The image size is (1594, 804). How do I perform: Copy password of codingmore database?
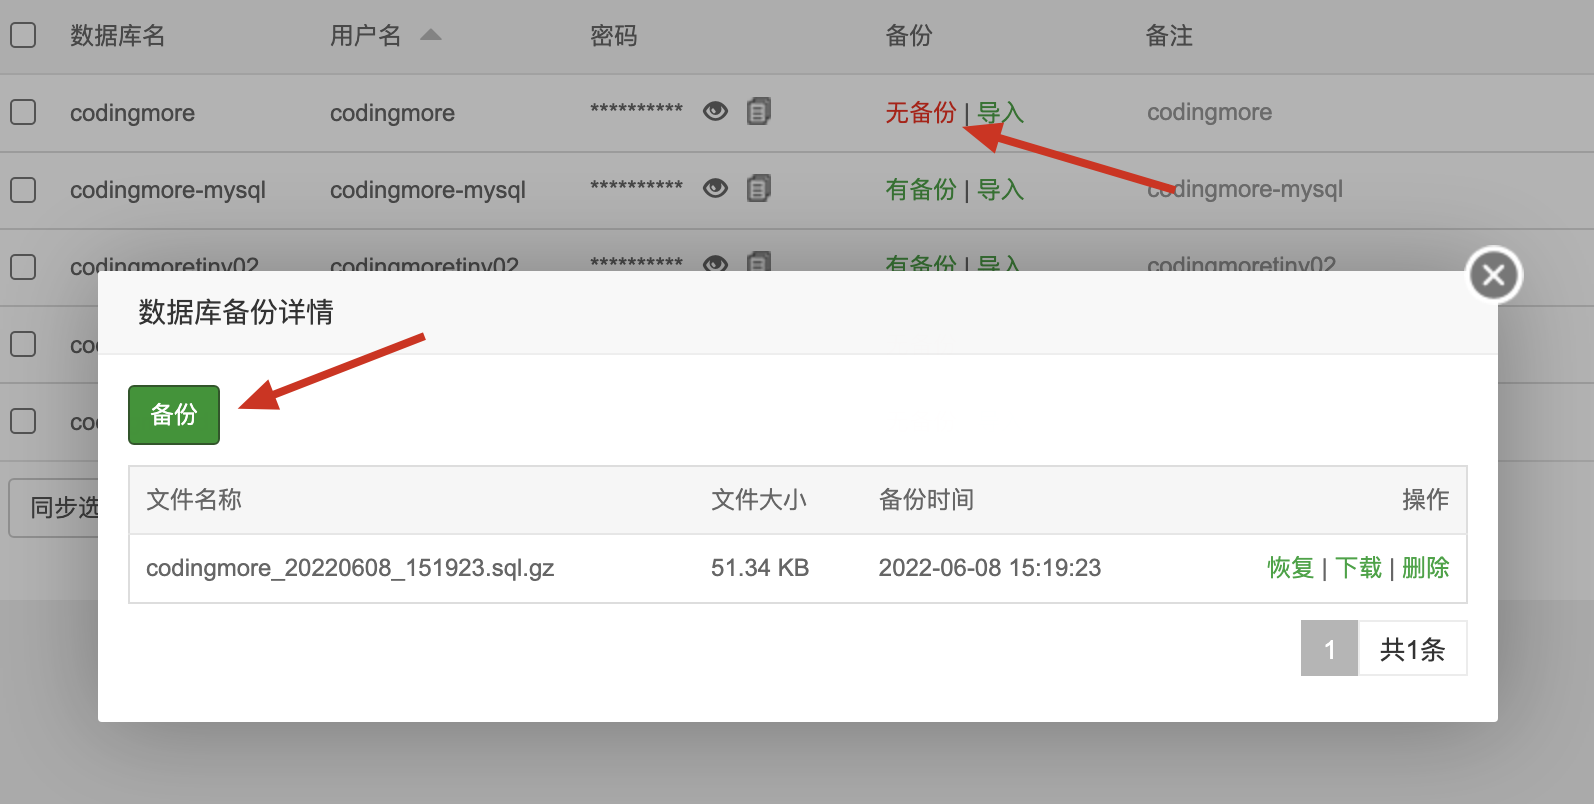coord(759,111)
